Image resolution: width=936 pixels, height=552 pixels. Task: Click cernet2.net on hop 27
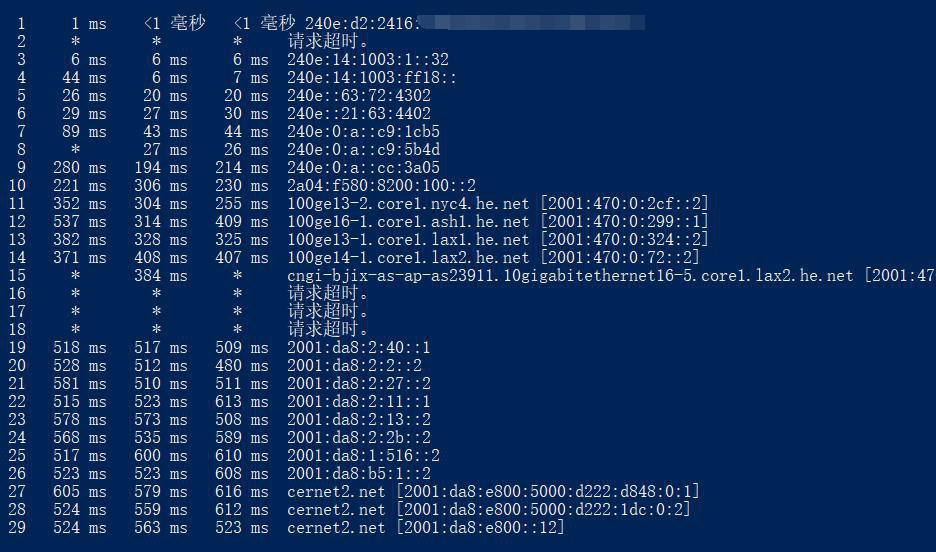(336, 491)
